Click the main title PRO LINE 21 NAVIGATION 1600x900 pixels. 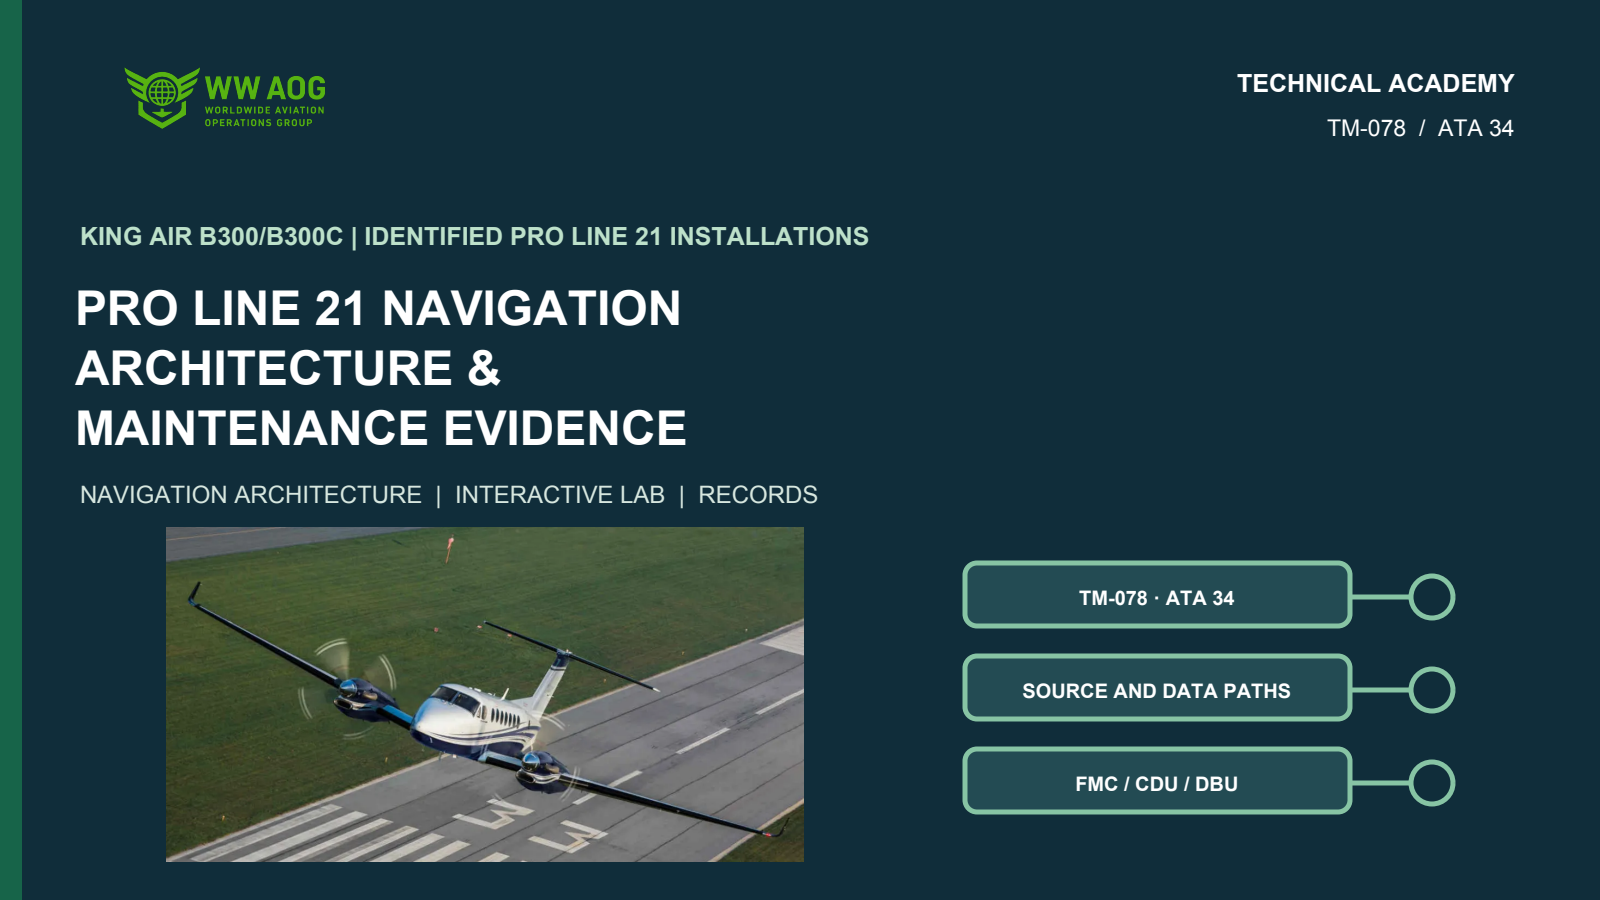379,308
